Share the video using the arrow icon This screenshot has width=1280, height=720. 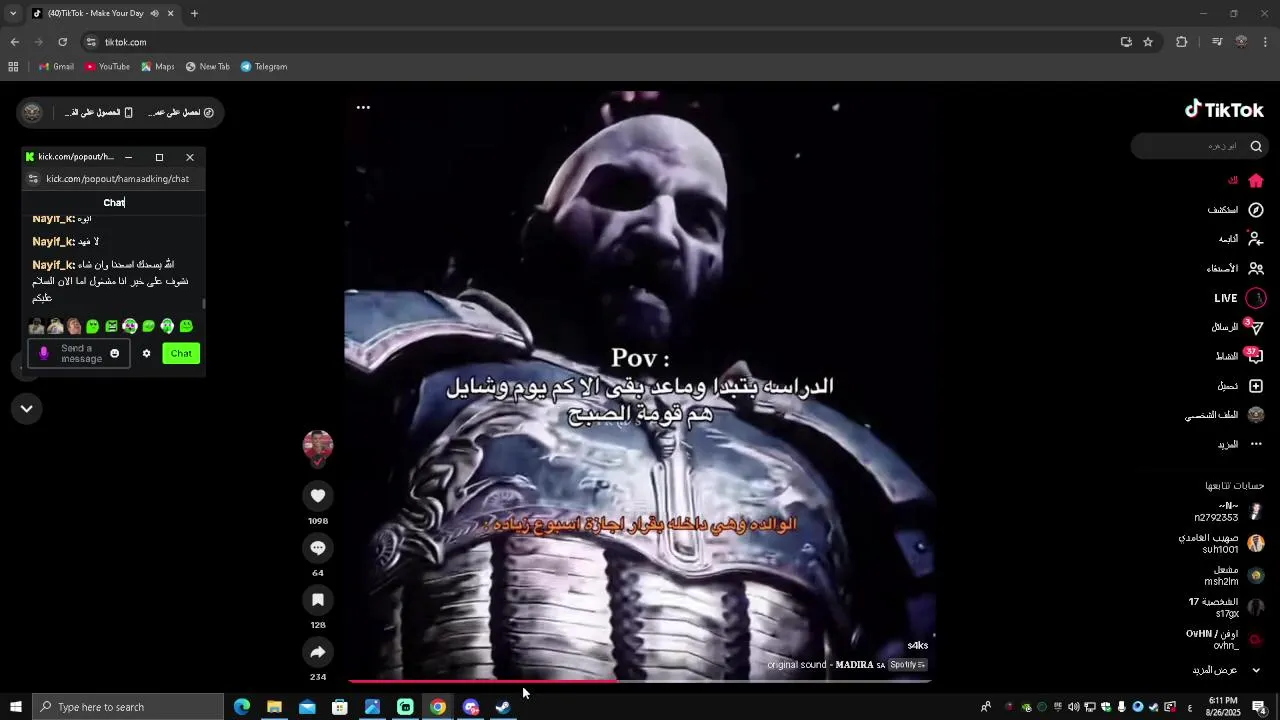click(318, 652)
